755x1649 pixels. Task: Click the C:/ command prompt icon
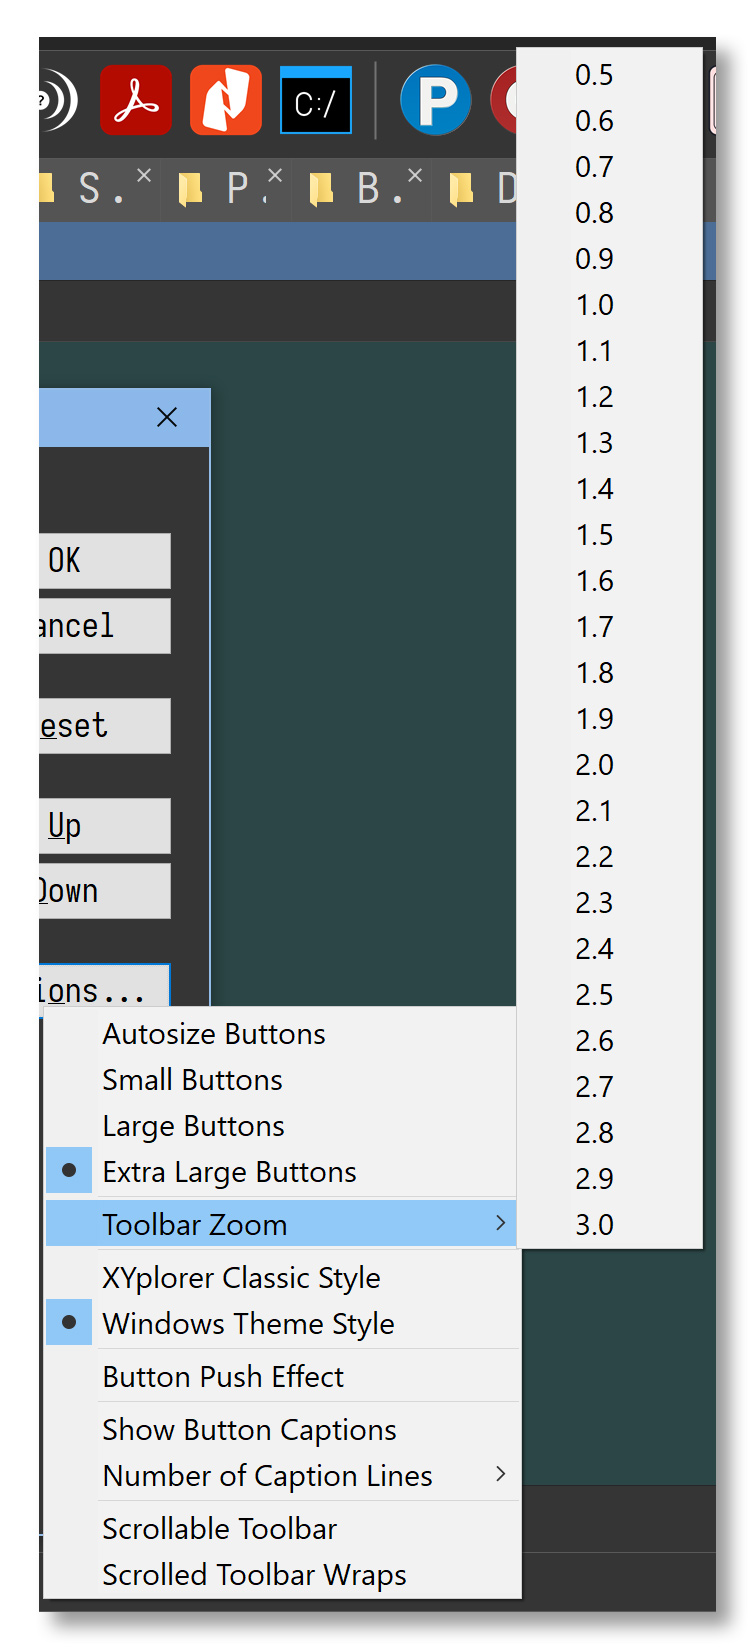click(x=316, y=101)
